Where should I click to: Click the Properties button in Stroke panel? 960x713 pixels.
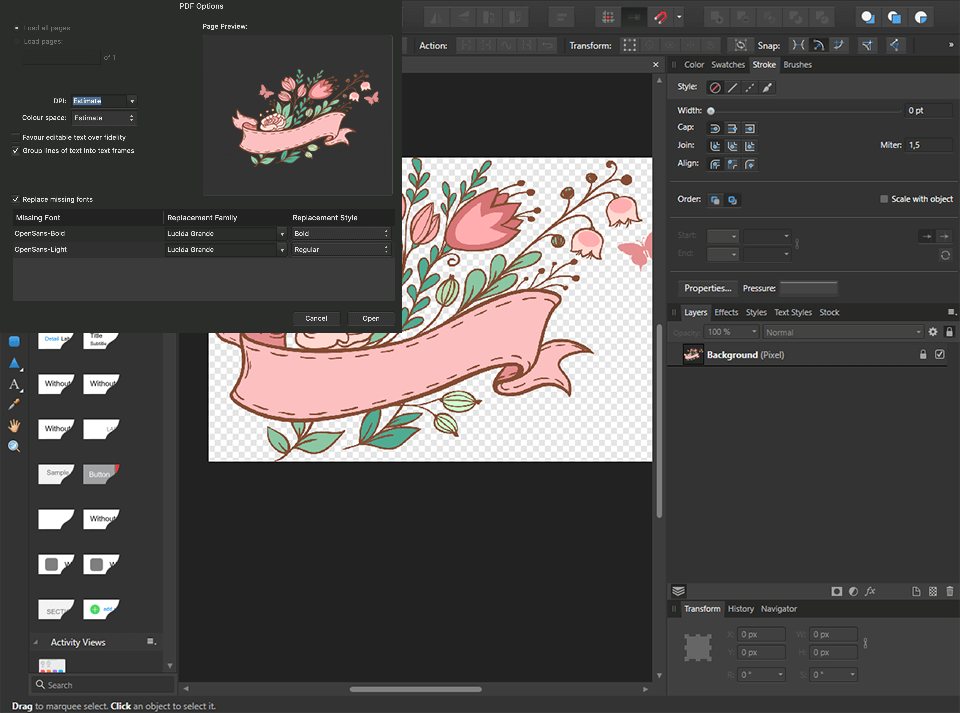pos(707,288)
